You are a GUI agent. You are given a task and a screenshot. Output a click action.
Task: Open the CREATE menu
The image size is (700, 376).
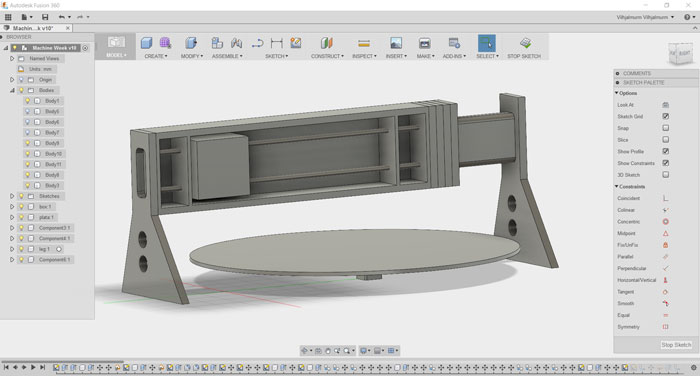[x=156, y=56]
